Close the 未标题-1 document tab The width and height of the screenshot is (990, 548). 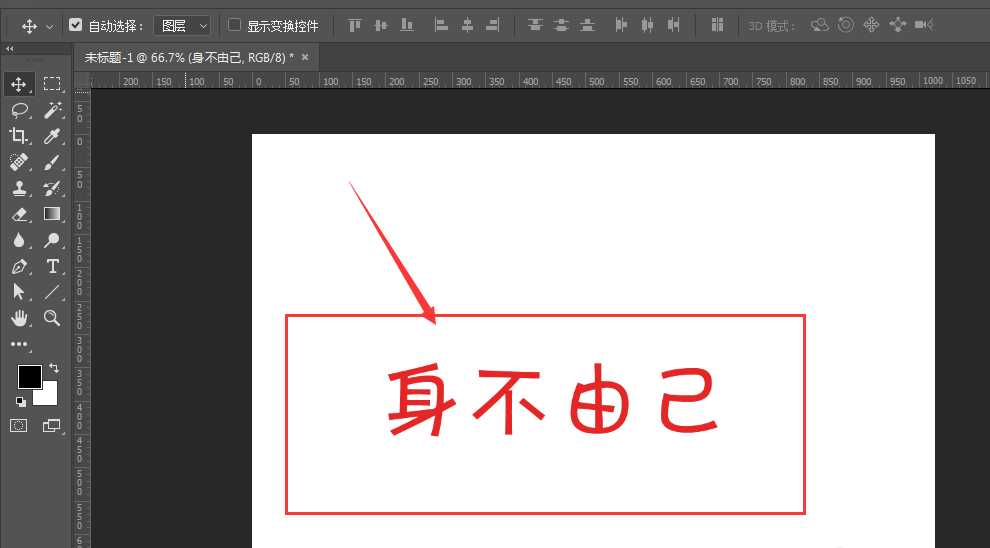pyautogui.click(x=305, y=57)
